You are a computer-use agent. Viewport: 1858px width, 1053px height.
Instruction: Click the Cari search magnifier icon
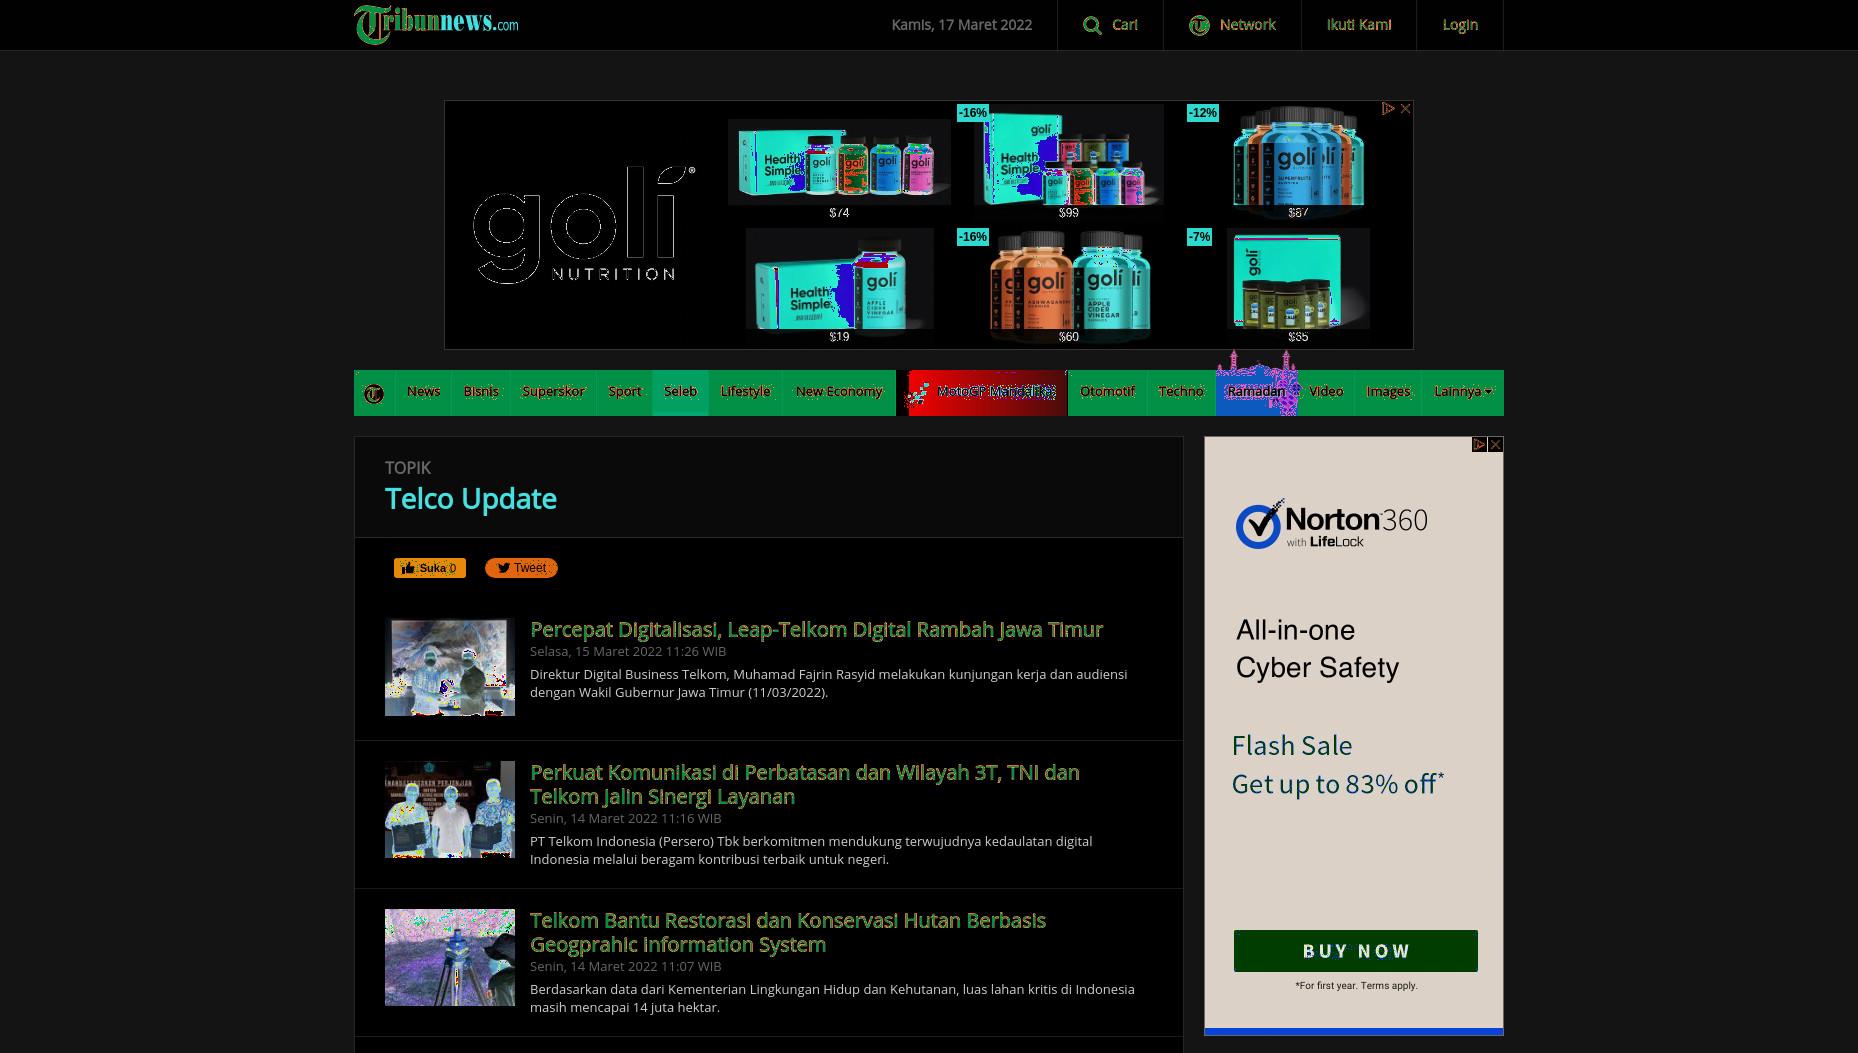[x=1092, y=25]
